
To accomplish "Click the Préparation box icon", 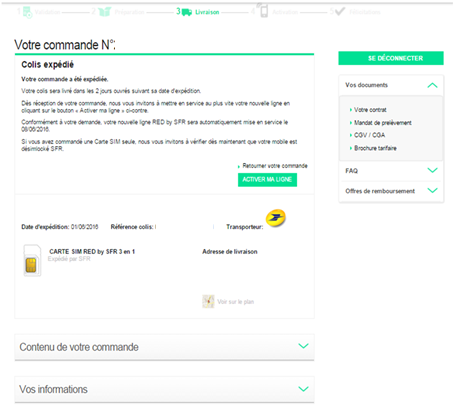I will (x=104, y=12).
